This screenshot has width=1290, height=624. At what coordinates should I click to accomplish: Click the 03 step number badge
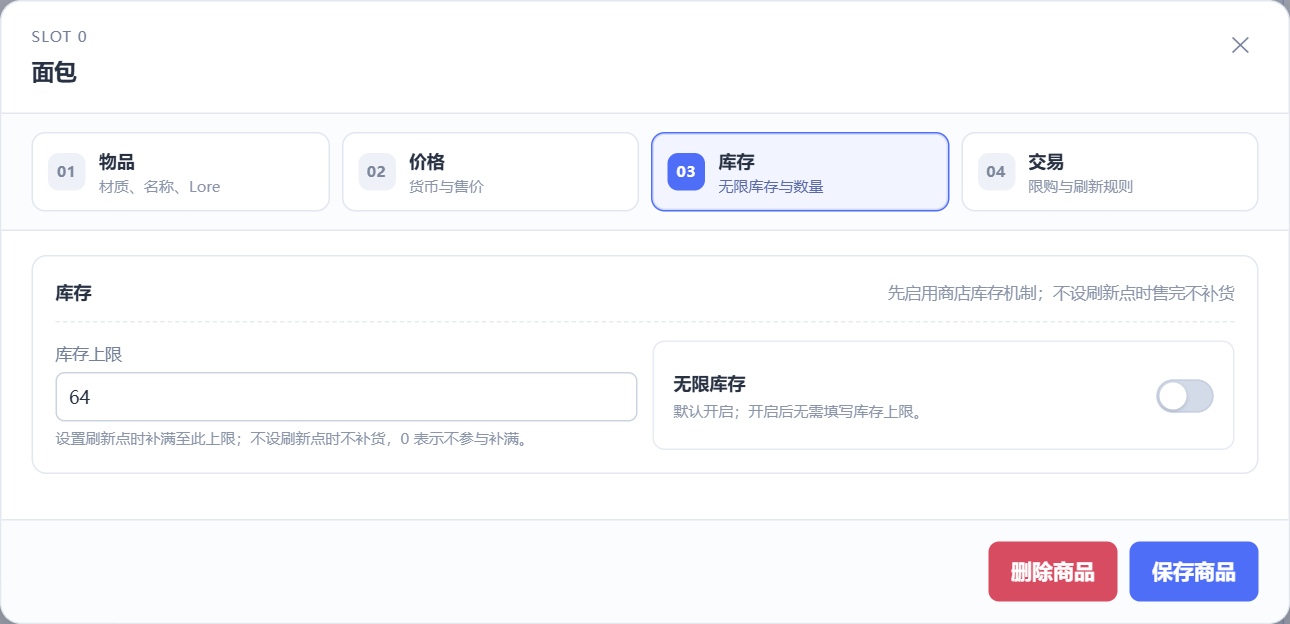click(x=686, y=172)
